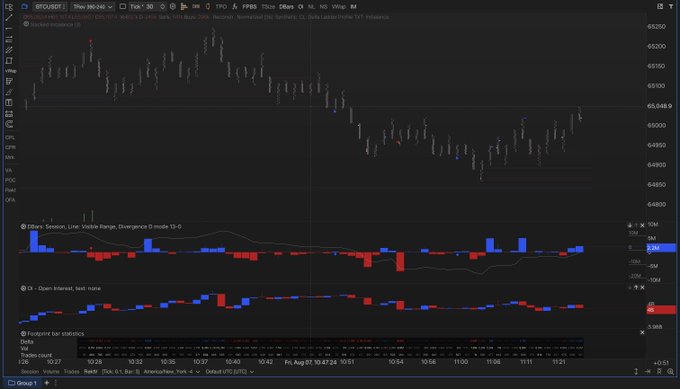Toggle VWap in top toolbar

[x=339, y=7]
